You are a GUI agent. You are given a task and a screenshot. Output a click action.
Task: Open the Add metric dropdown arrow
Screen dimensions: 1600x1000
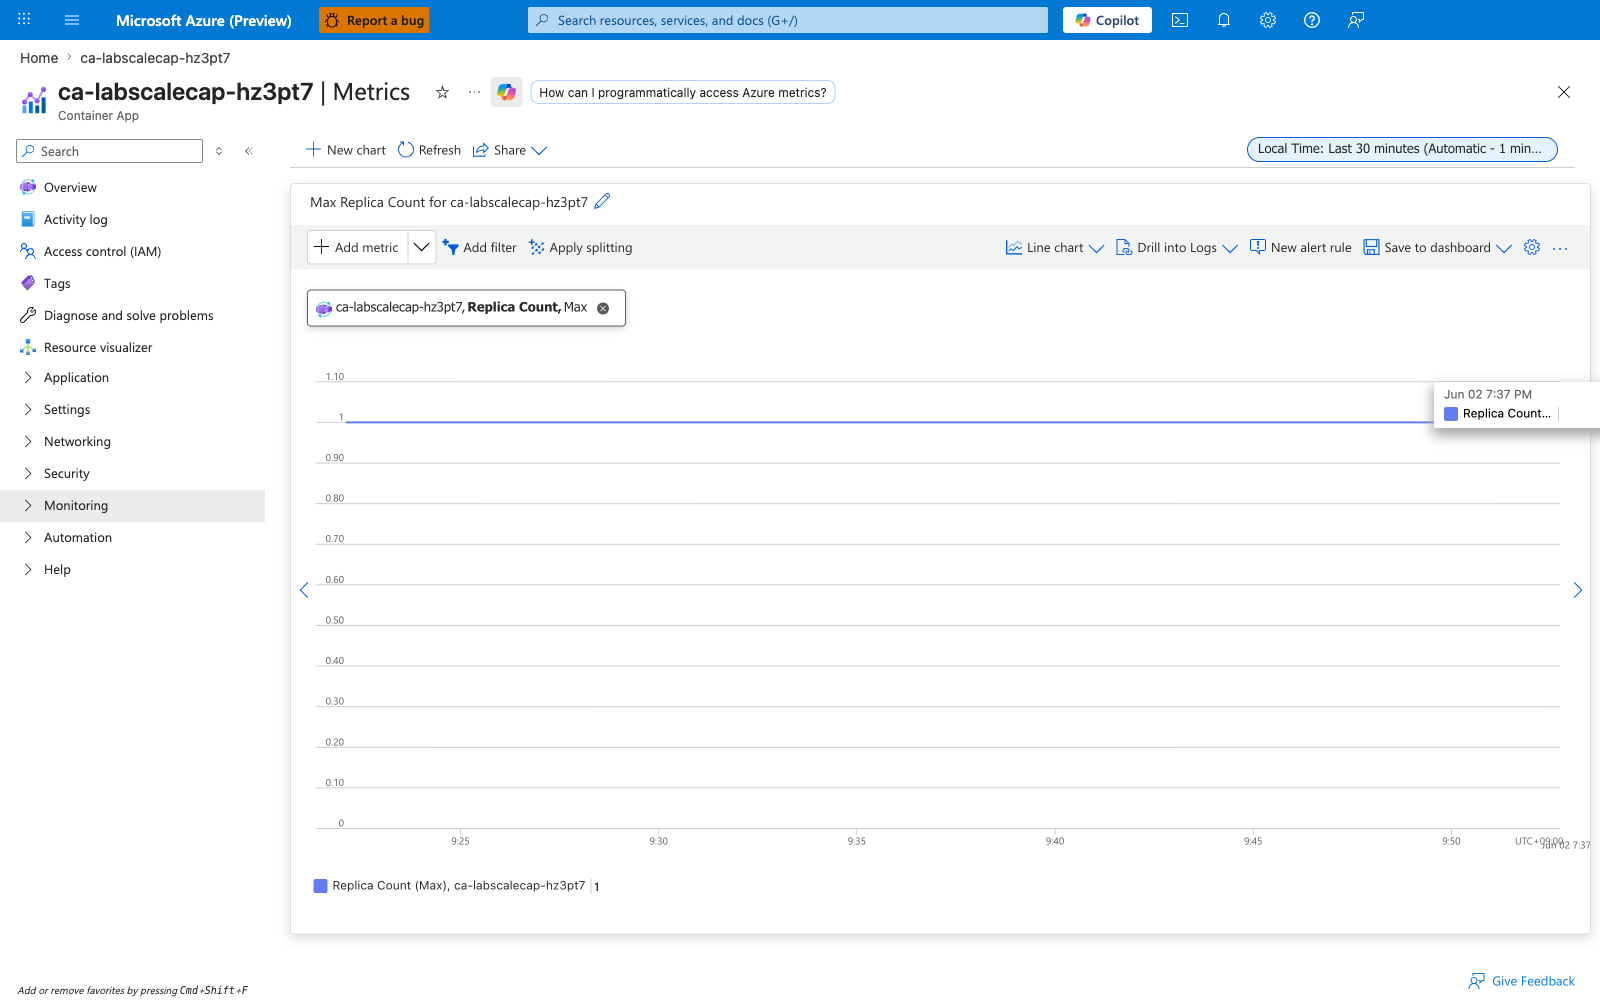[422, 247]
